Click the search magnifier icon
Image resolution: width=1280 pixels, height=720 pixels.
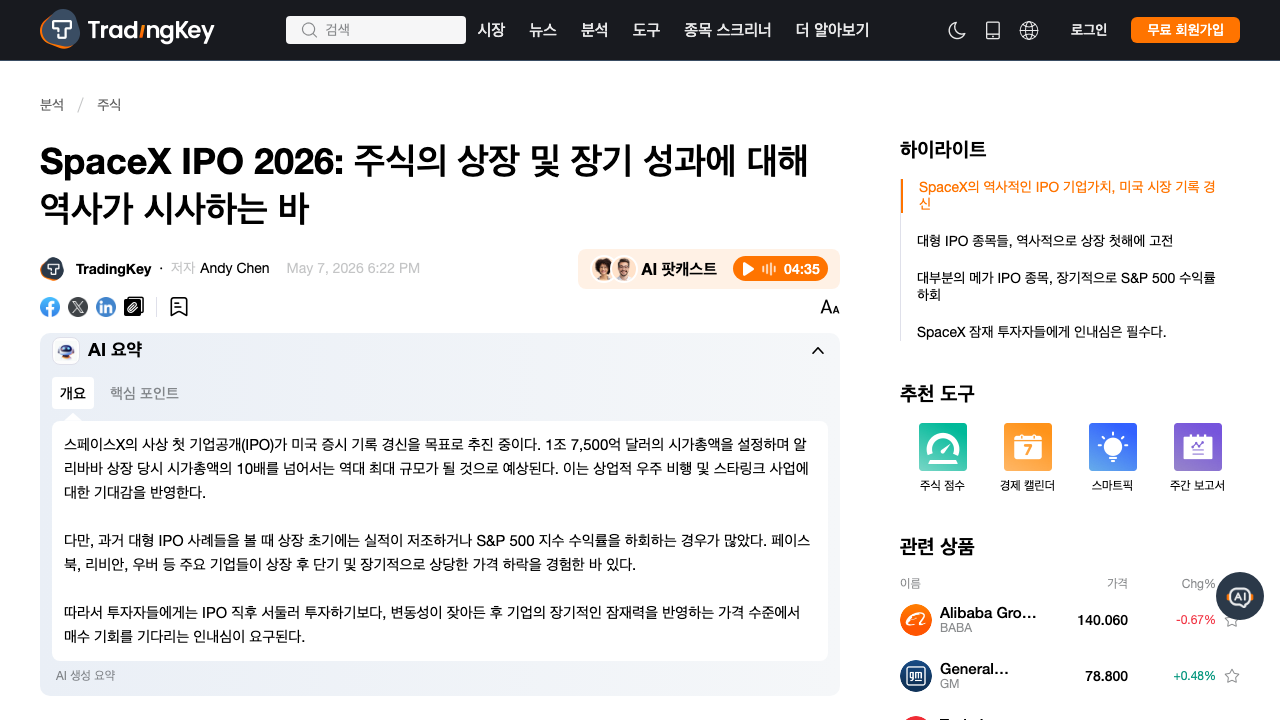[309, 30]
